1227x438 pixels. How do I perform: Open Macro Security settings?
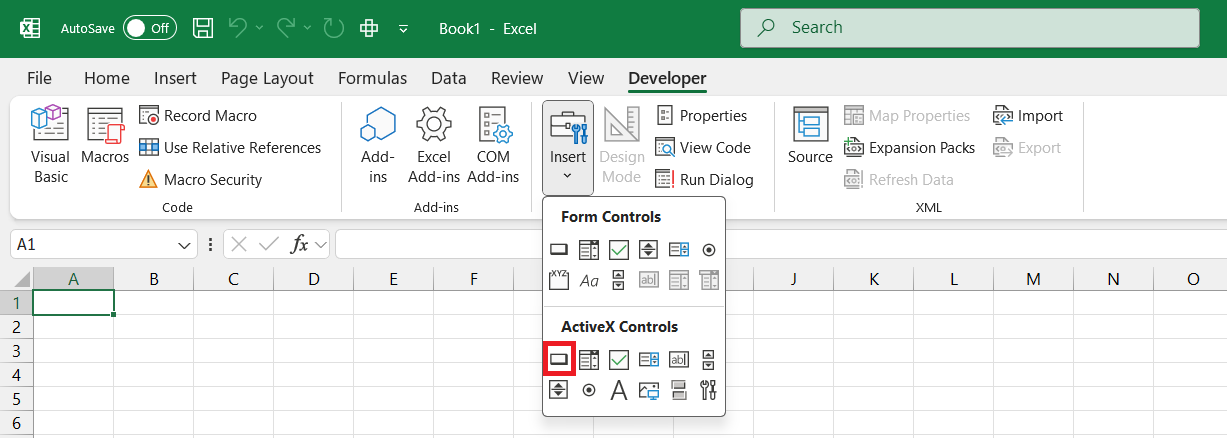tap(200, 180)
